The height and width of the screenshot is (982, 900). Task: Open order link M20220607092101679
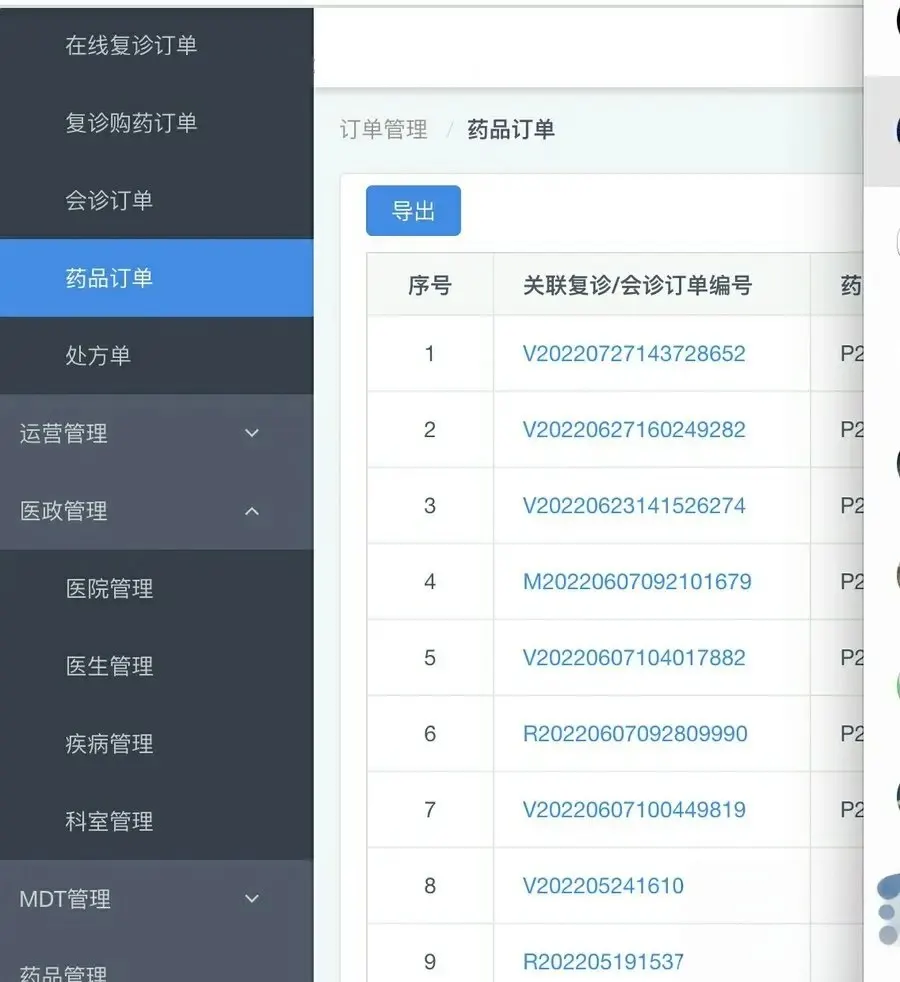[x=637, y=582]
